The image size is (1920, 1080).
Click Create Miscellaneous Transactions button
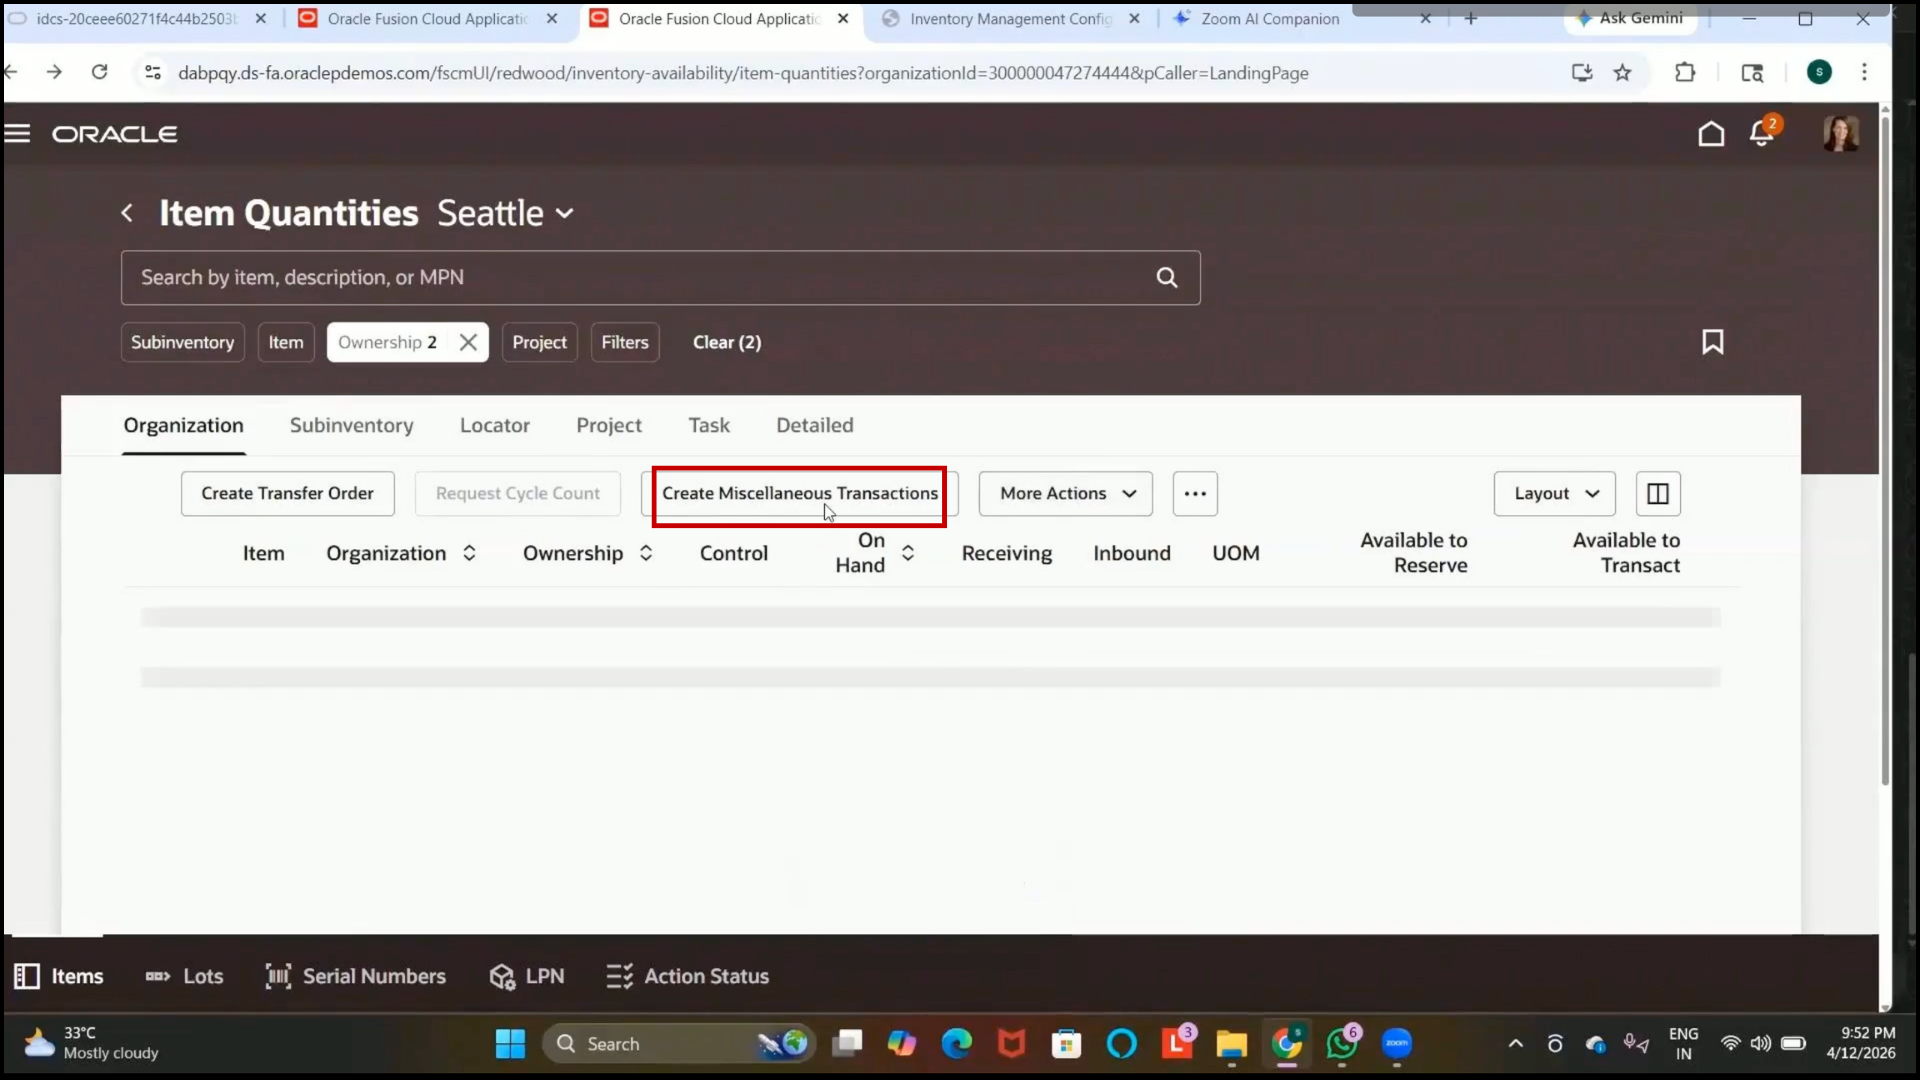pos(800,494)
